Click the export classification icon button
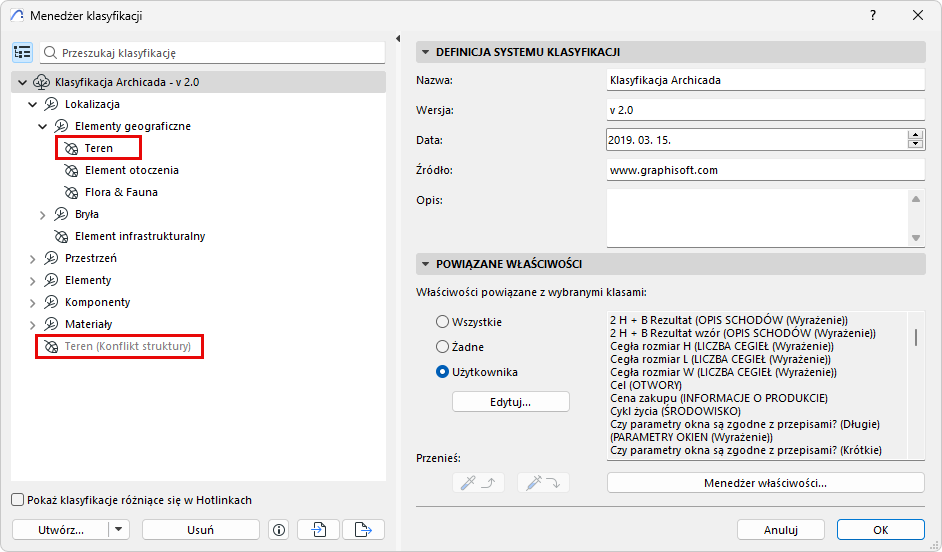The image size is (942, 552). click(x=363, y=530)
